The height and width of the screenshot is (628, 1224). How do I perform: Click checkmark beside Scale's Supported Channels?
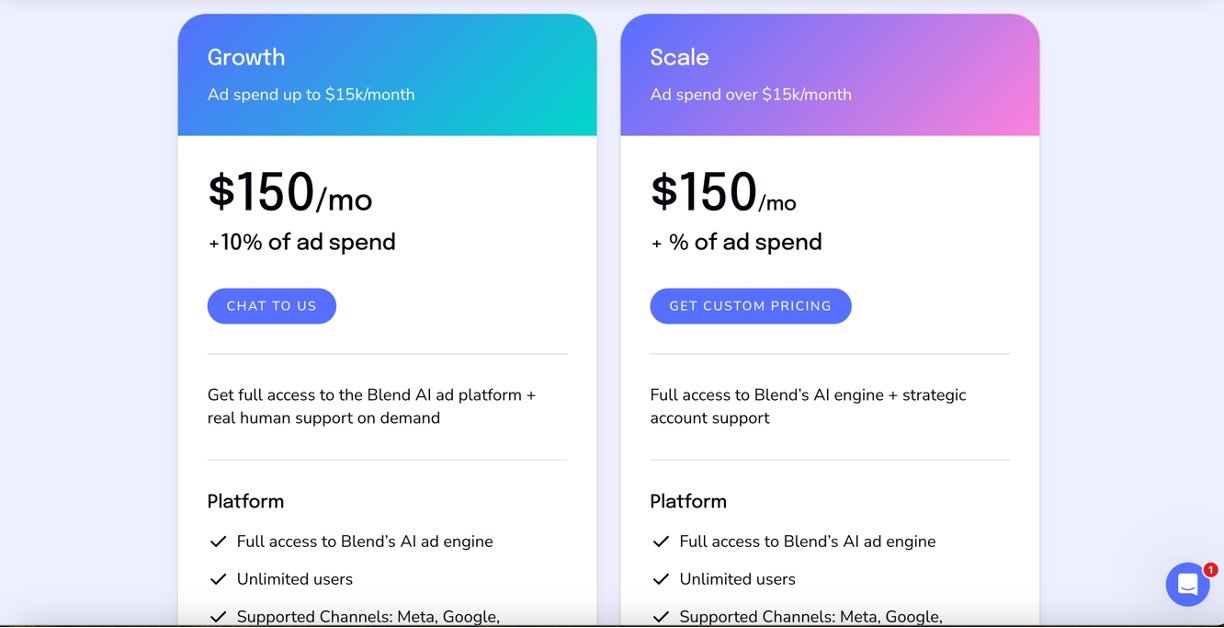coord(660,616)
